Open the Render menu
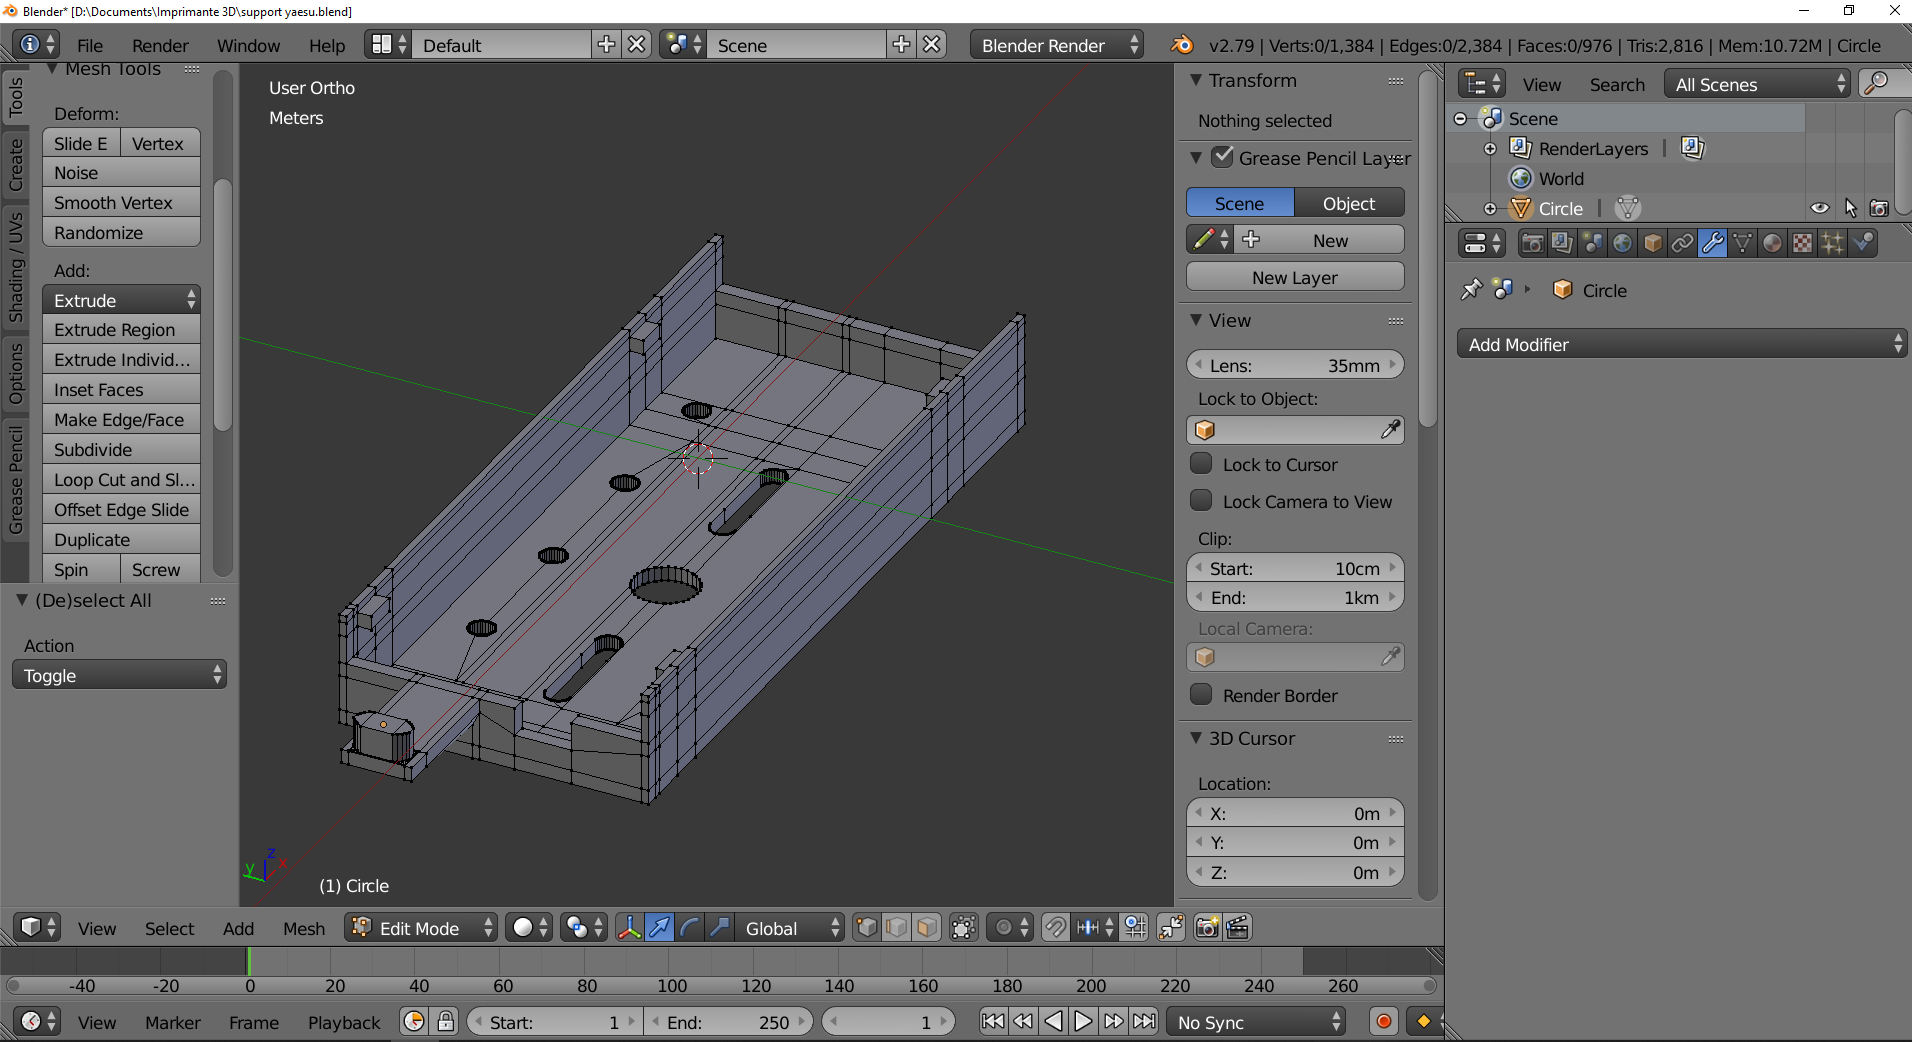The image size is (1912, 1042). pos(160,45)
